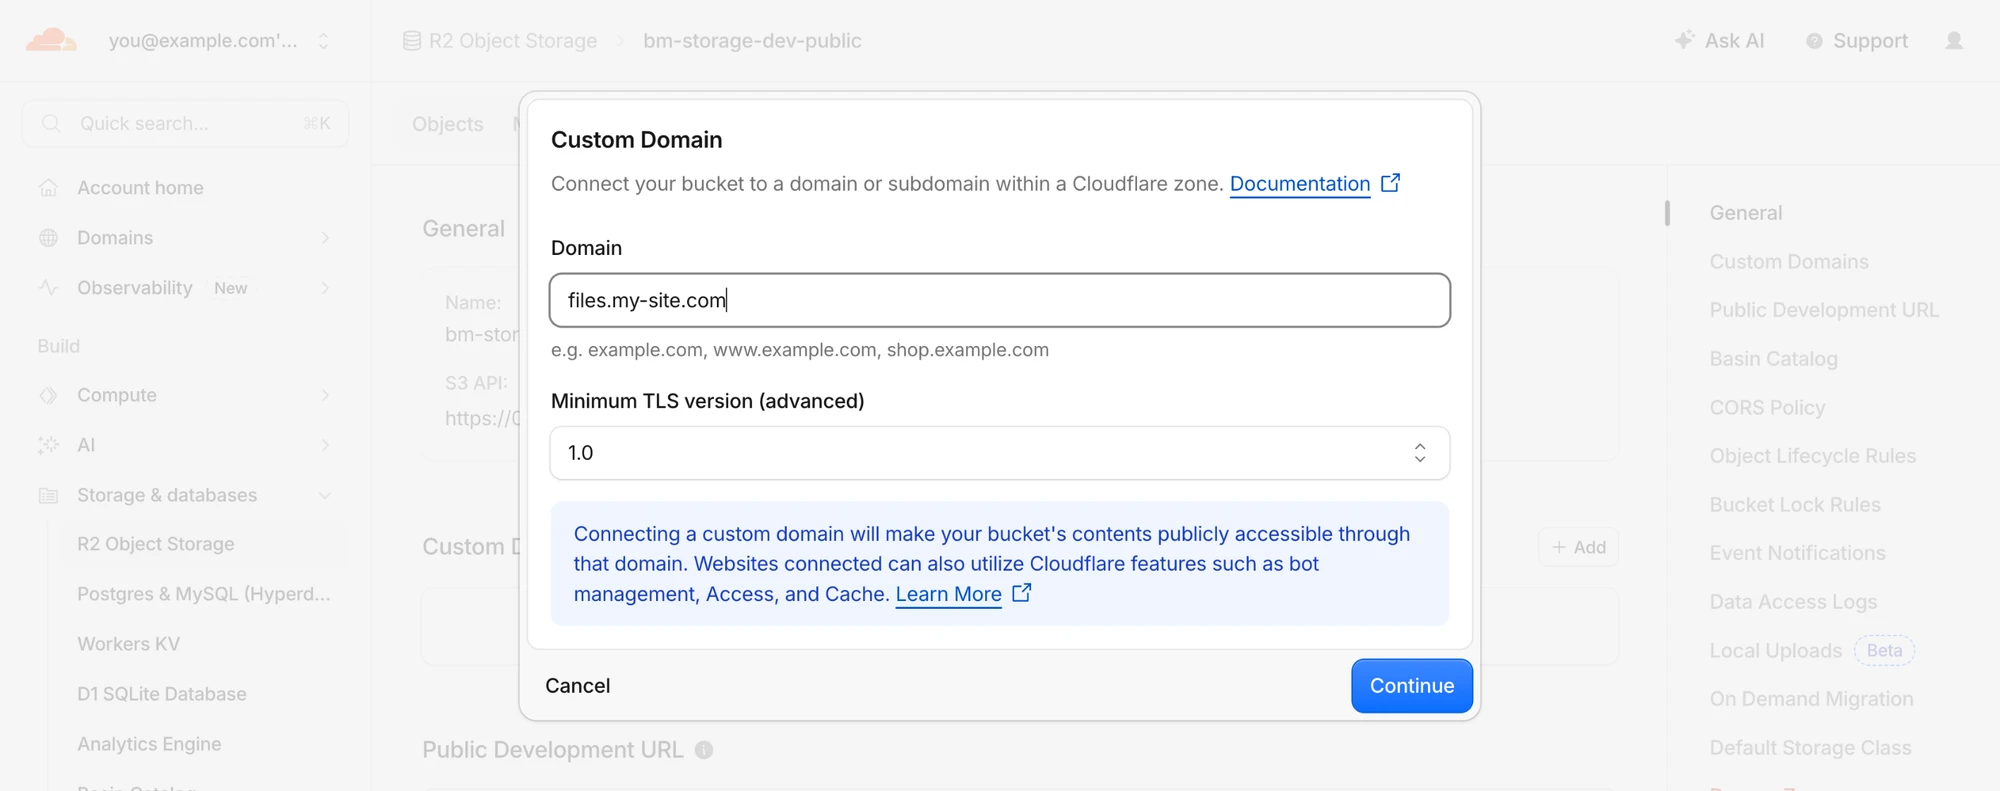The width and height of the screenshot is (2000, 791).
Task: Open the Minimum TLS version dropdown
Action: tap(1000, 453)
